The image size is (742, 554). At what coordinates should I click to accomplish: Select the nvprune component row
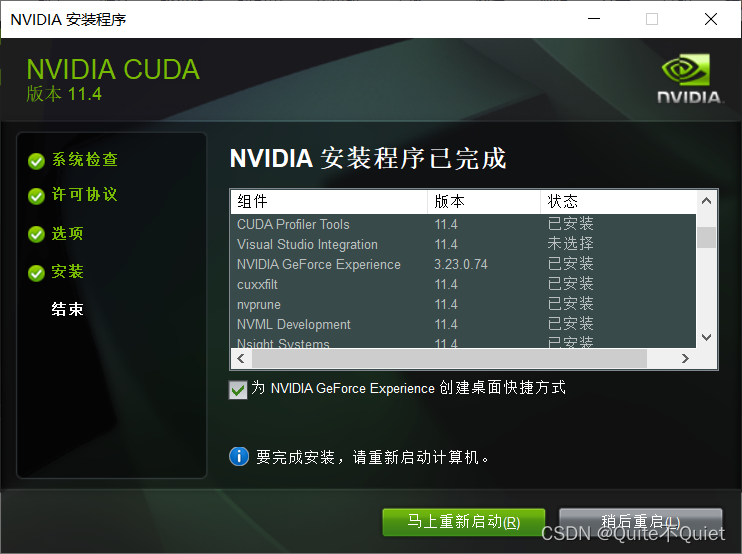[x=463, y=304]
